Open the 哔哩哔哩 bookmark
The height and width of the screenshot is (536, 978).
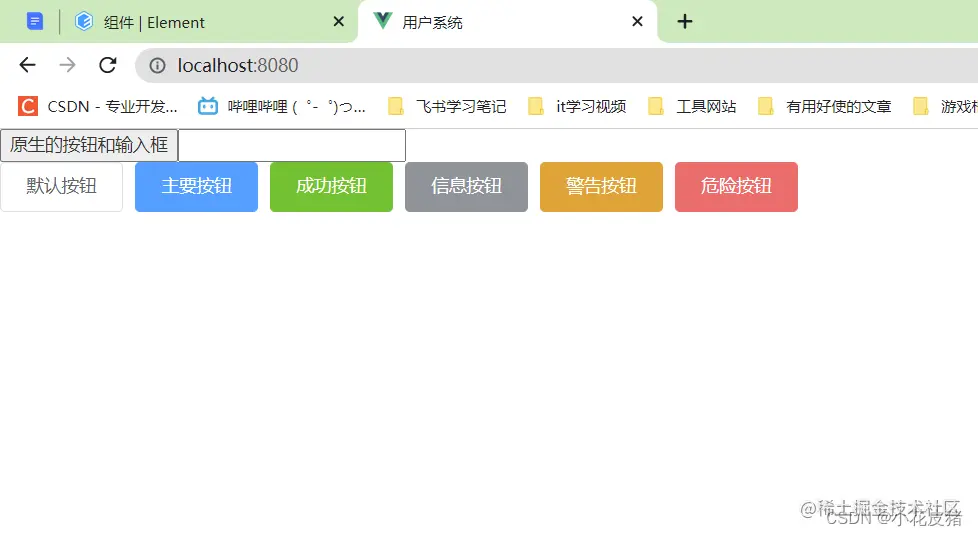click(282, 107)
